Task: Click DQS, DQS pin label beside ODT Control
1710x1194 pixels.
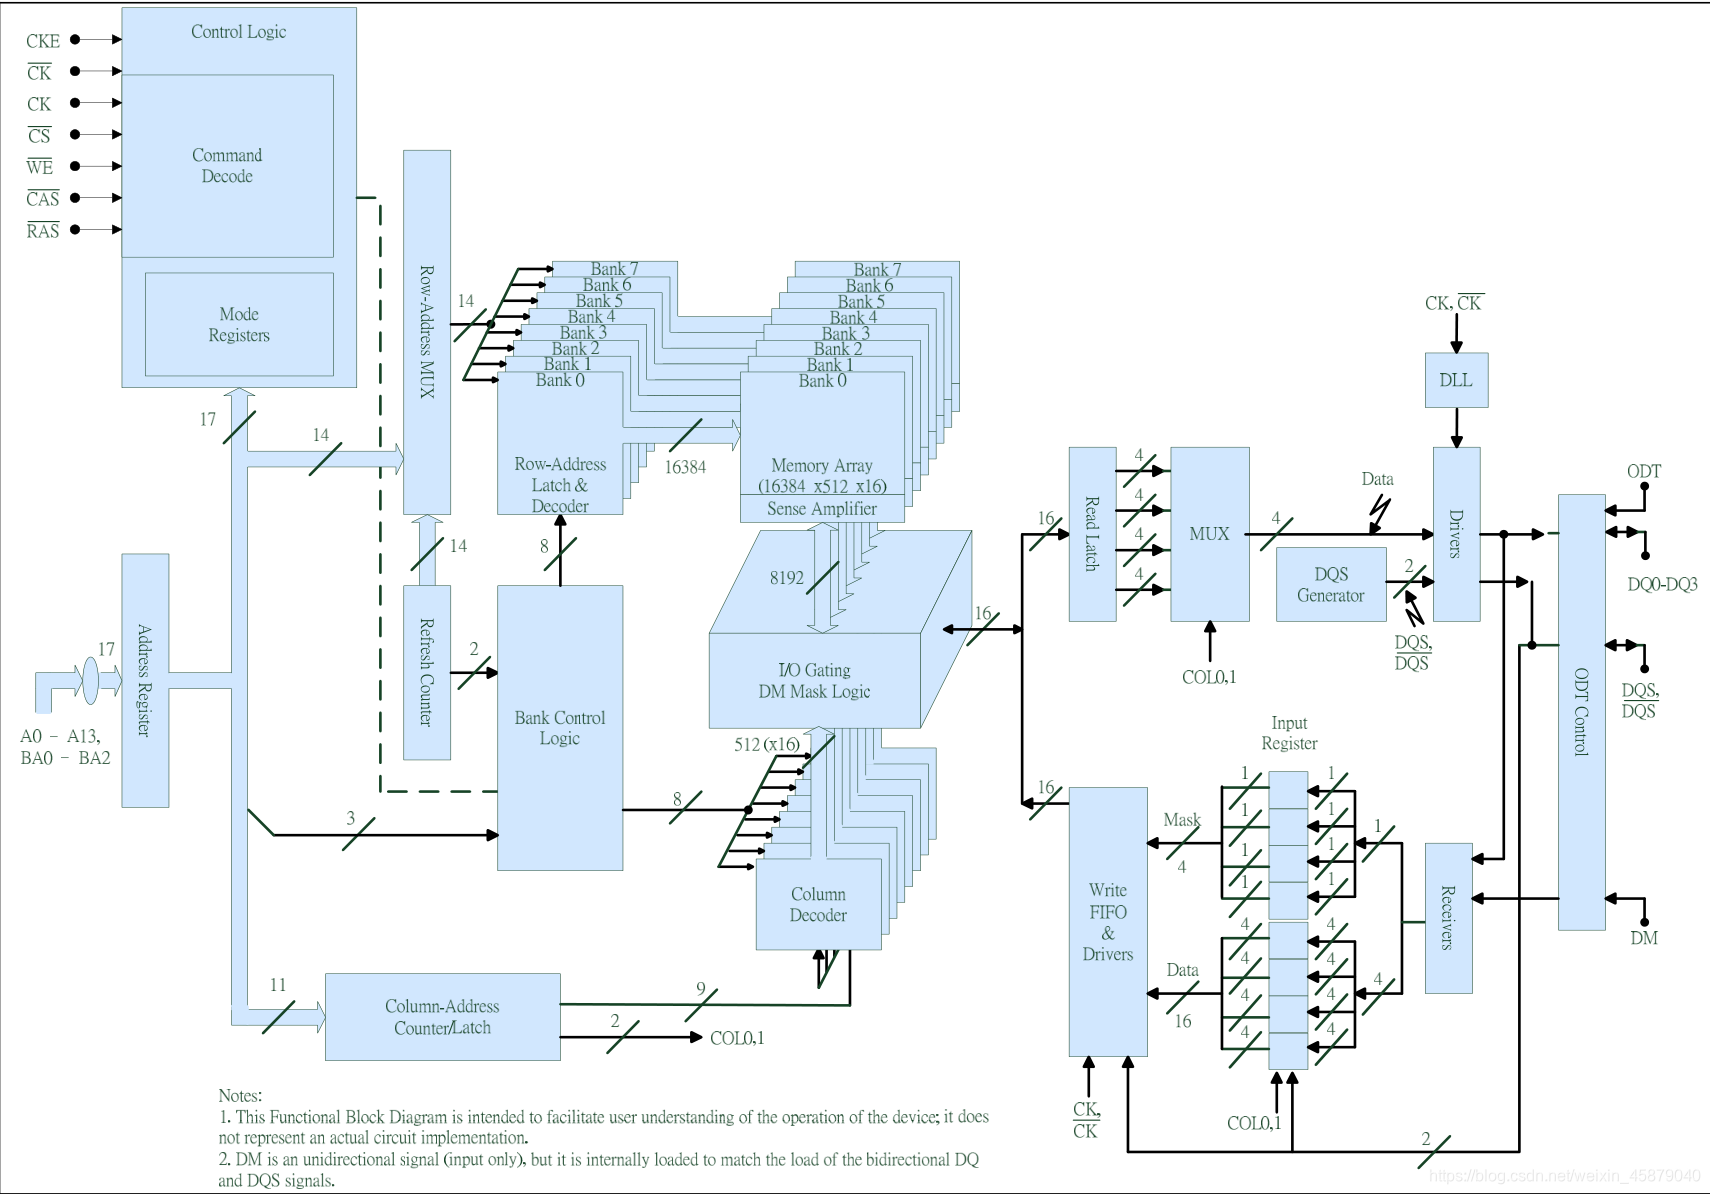Action: pyautogui.click(x=1640, y=701)
